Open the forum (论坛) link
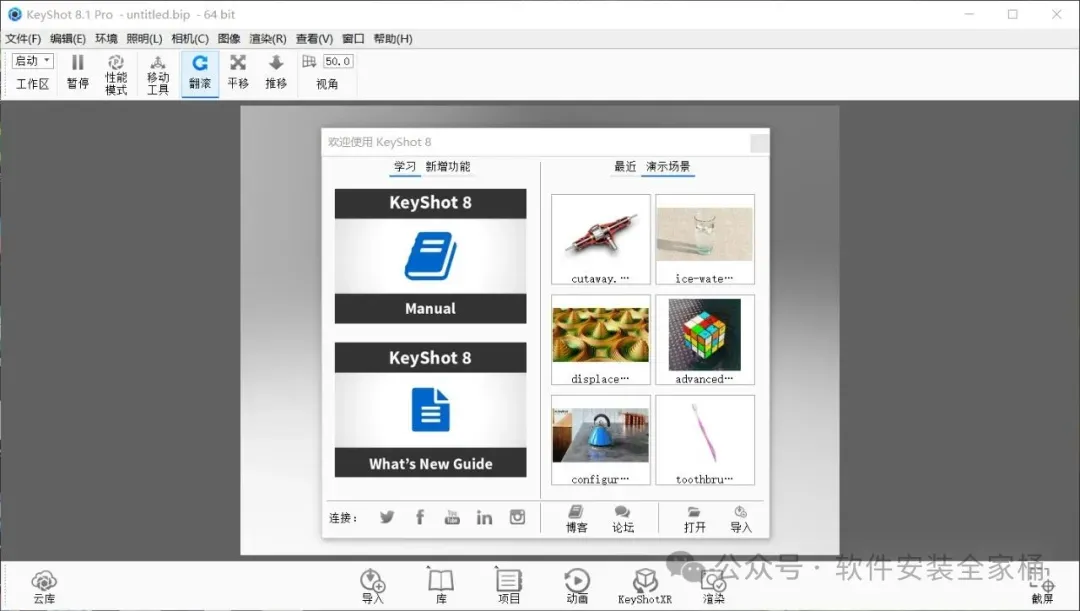1080x611 pixels. (623, 519)
